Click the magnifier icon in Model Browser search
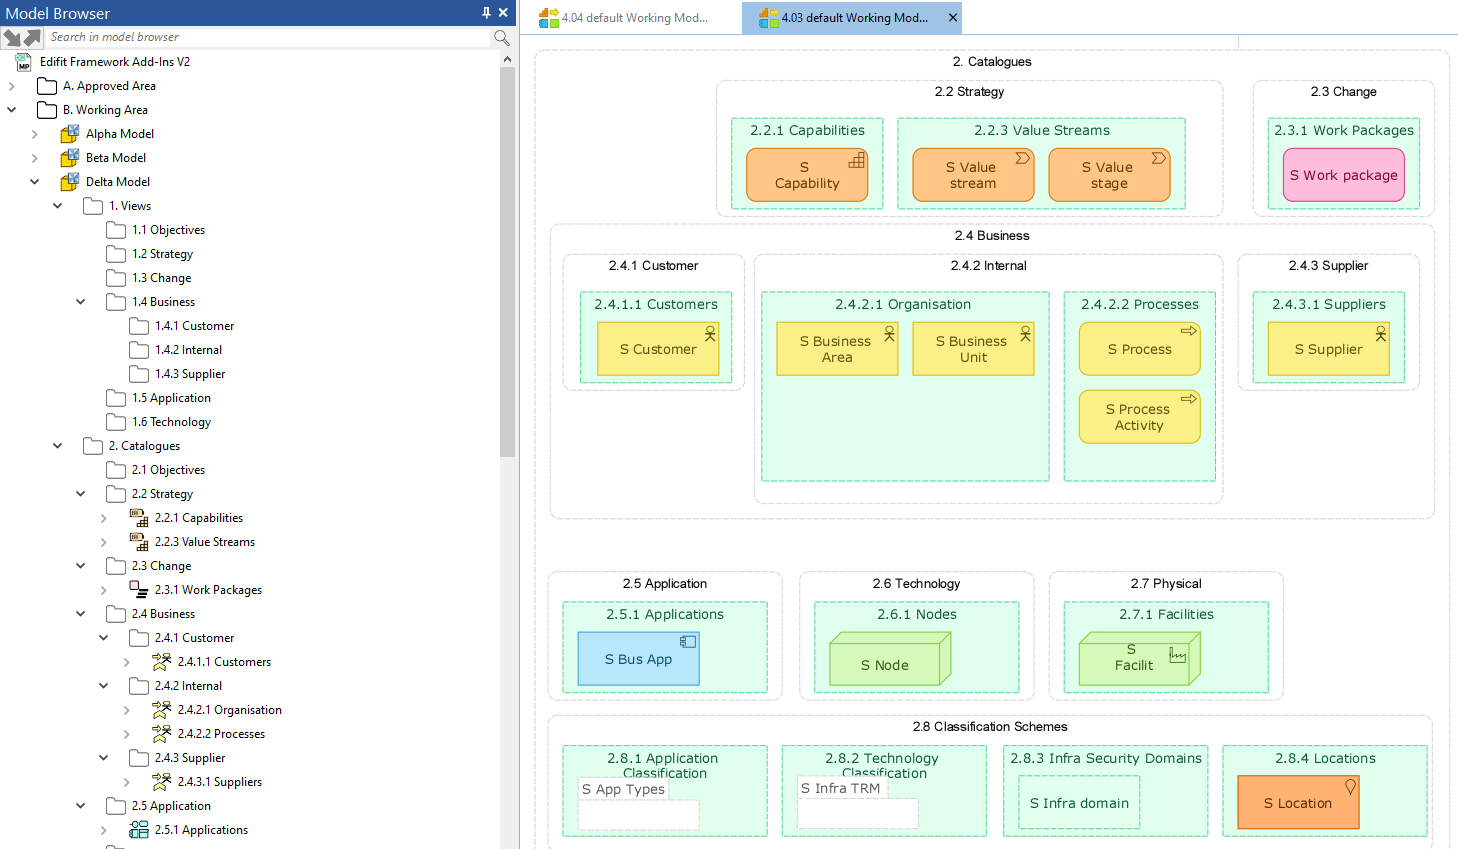1458x849 pixels. click(502, 37)
